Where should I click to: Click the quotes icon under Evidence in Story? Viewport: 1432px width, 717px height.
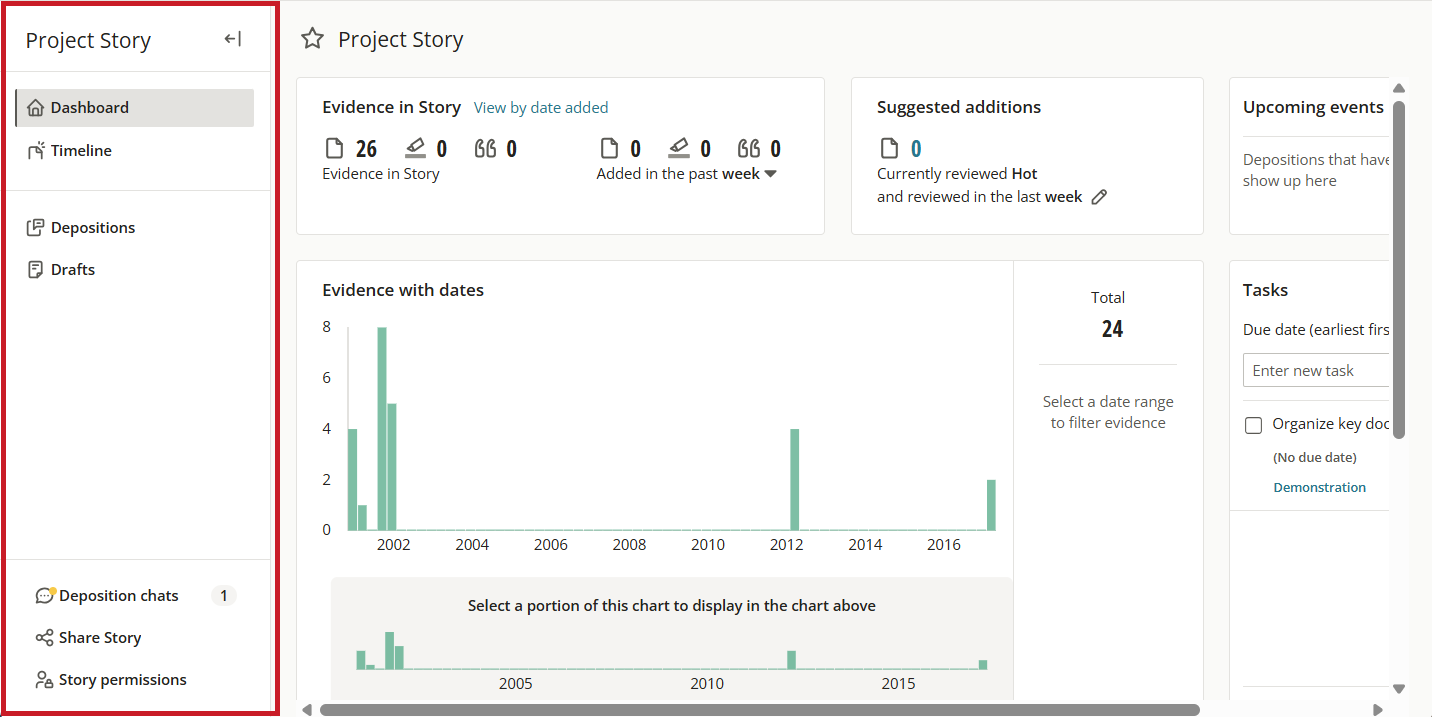(x=486, y=149)
